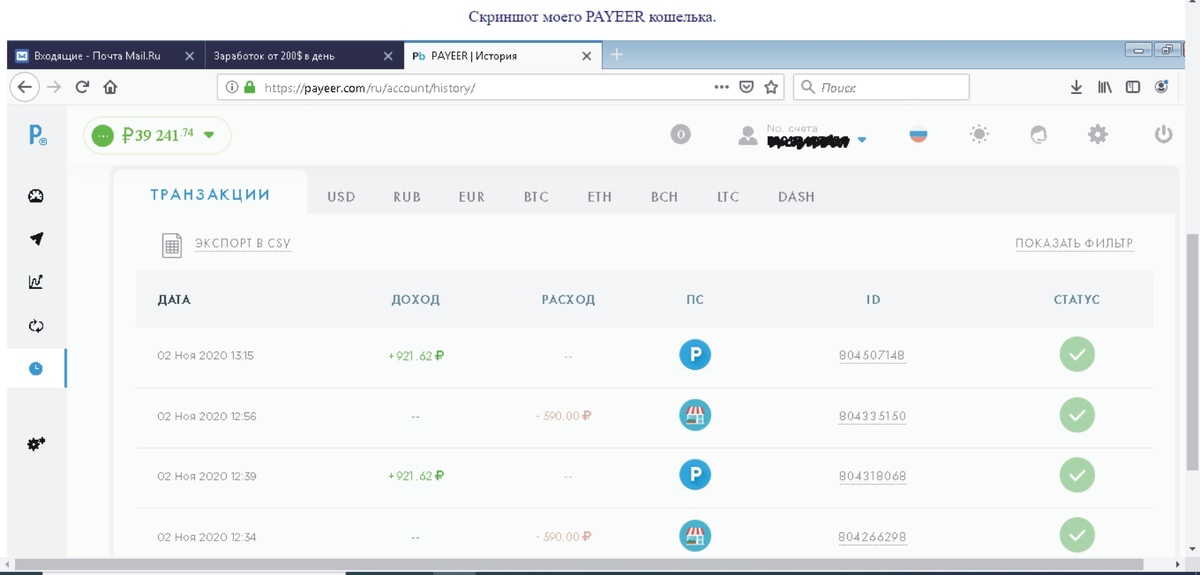Switch to the EUR tab

tap(472, 197)
